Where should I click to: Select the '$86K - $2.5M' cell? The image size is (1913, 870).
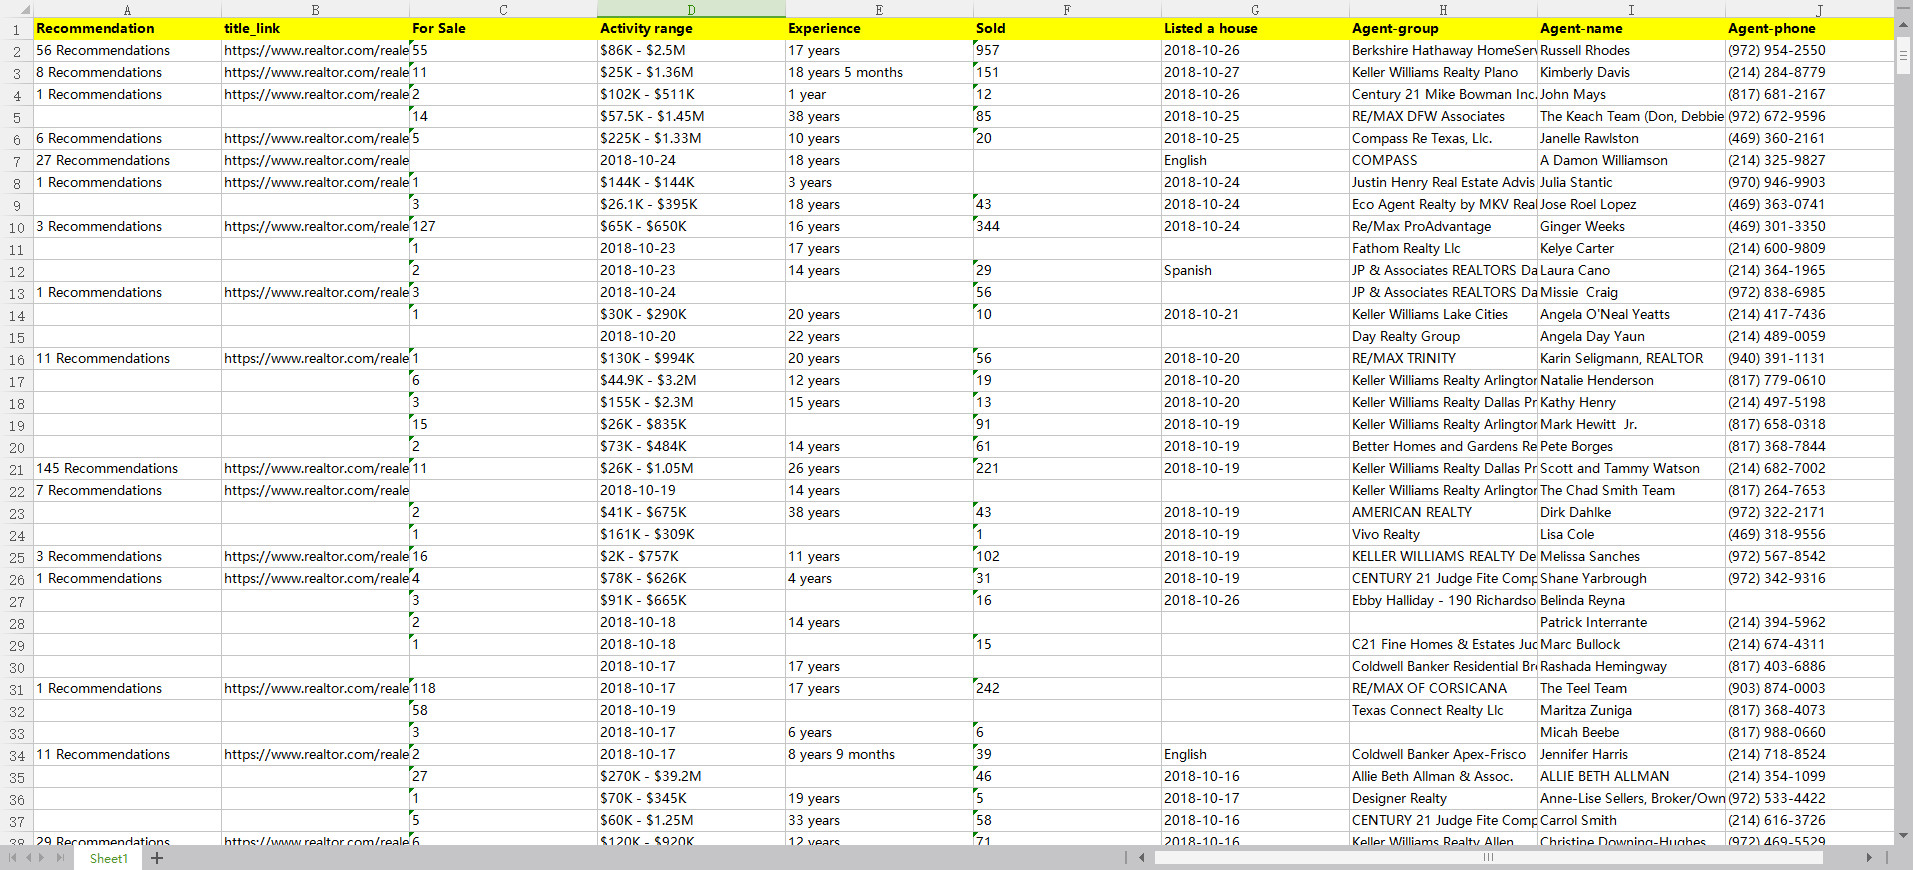tap(691, 51)
